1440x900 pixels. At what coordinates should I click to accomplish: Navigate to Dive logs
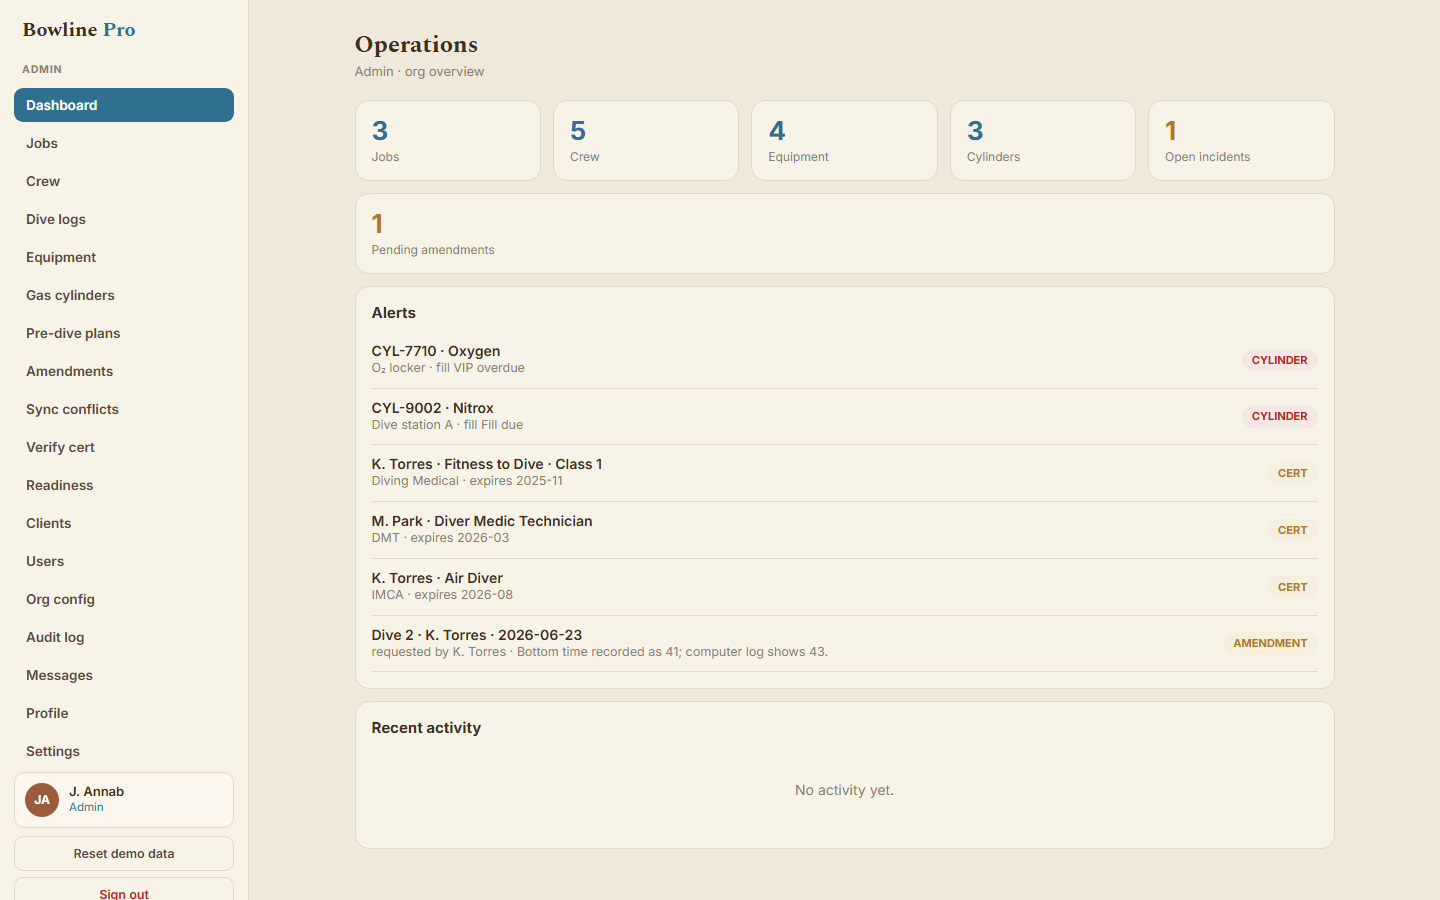click(124, 219)
